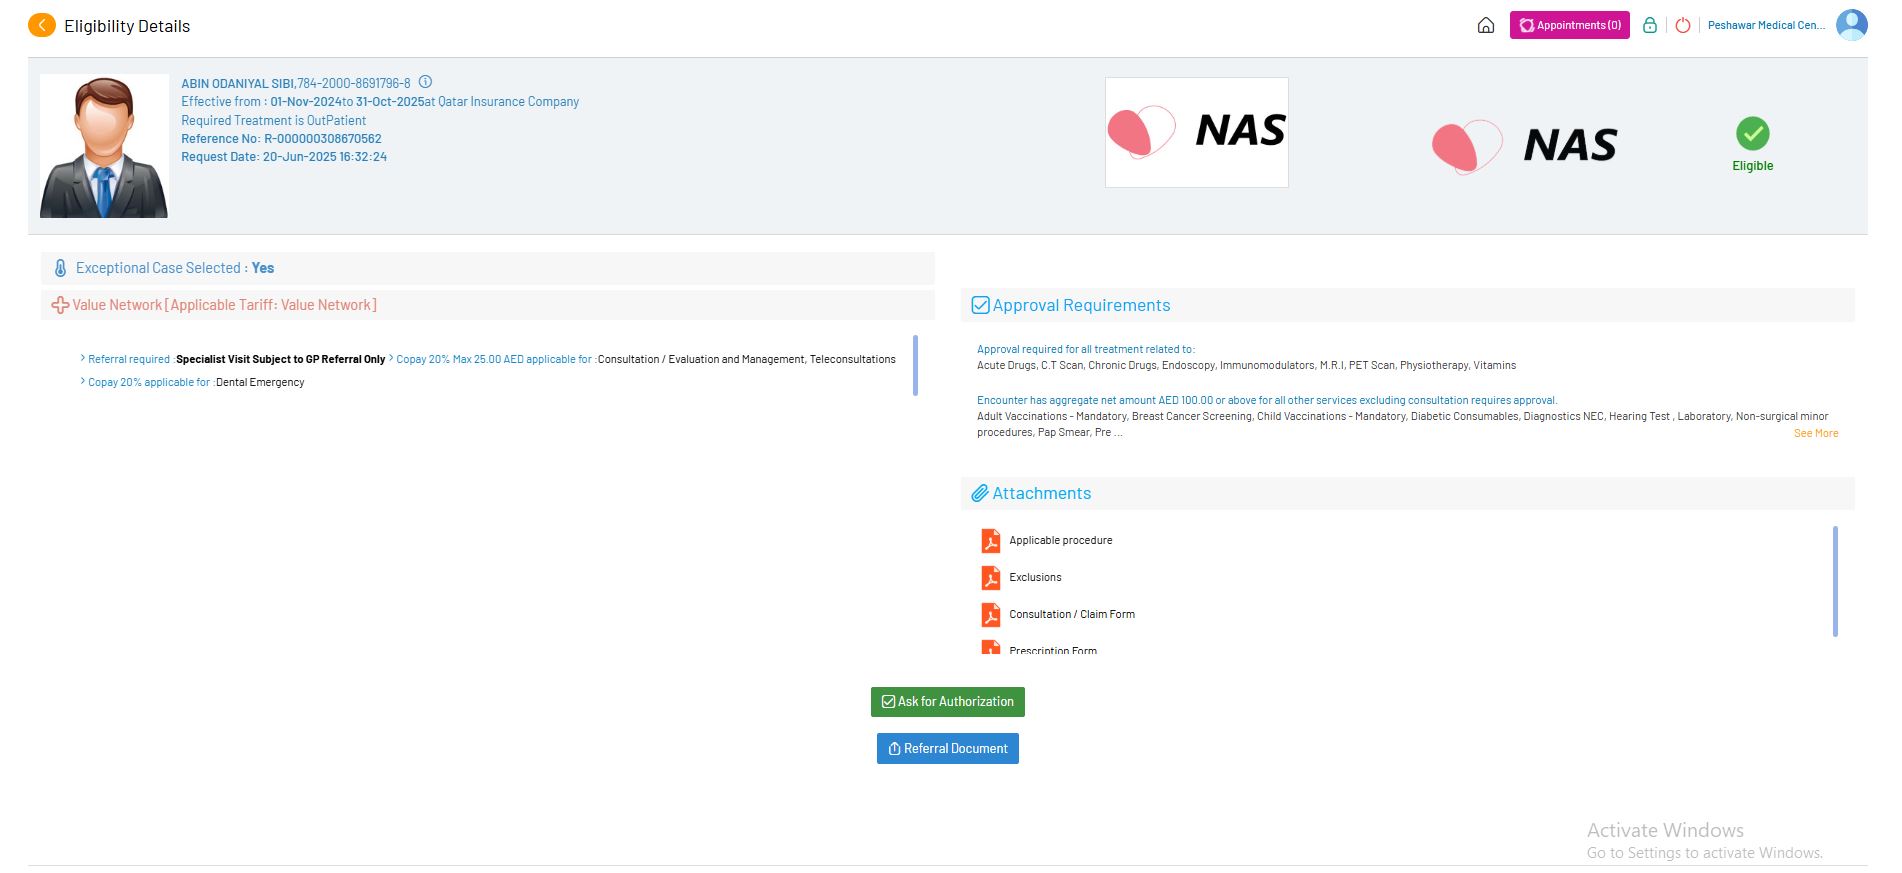Image resolution: width=1902 pixels, height=873 pixels.
Task: Click the Attachments list scrollbar
Action: point(1835,581)
